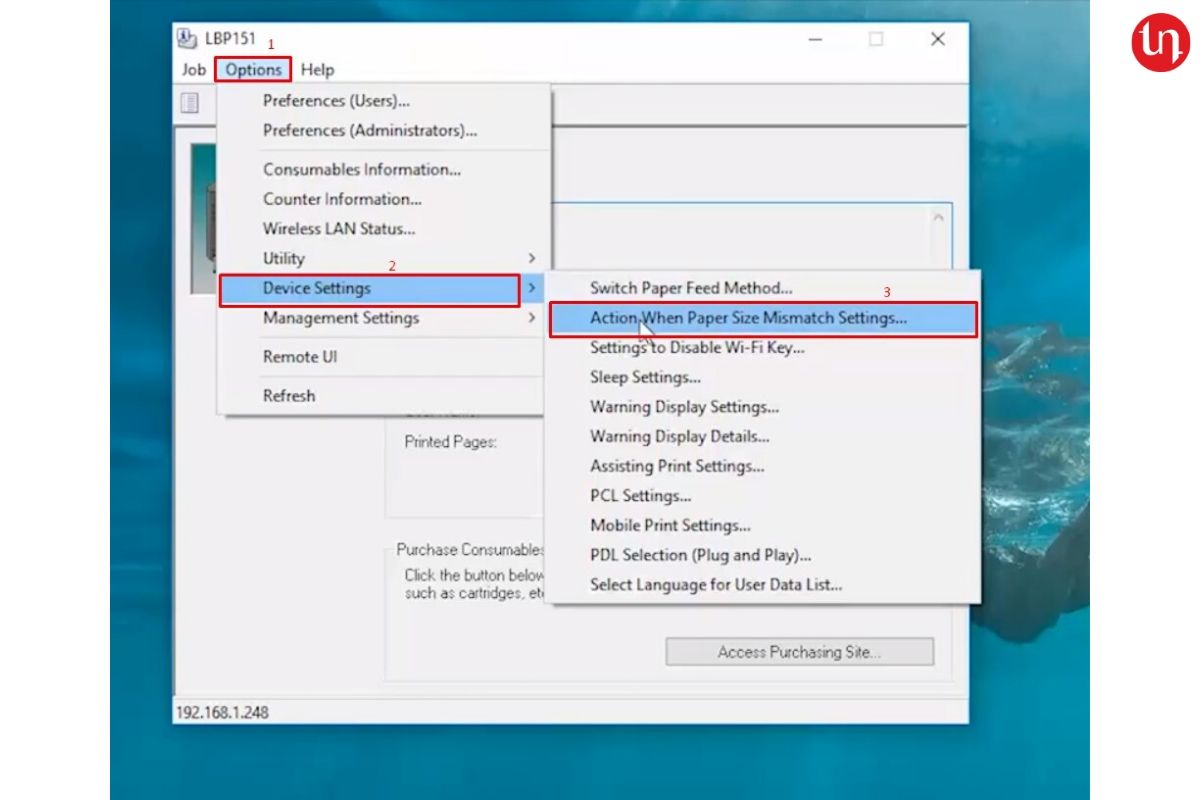Select Settings to Disable Wi-Fi Key...
The width and height of the screenshot is (1200, 800).
(763, 348)
